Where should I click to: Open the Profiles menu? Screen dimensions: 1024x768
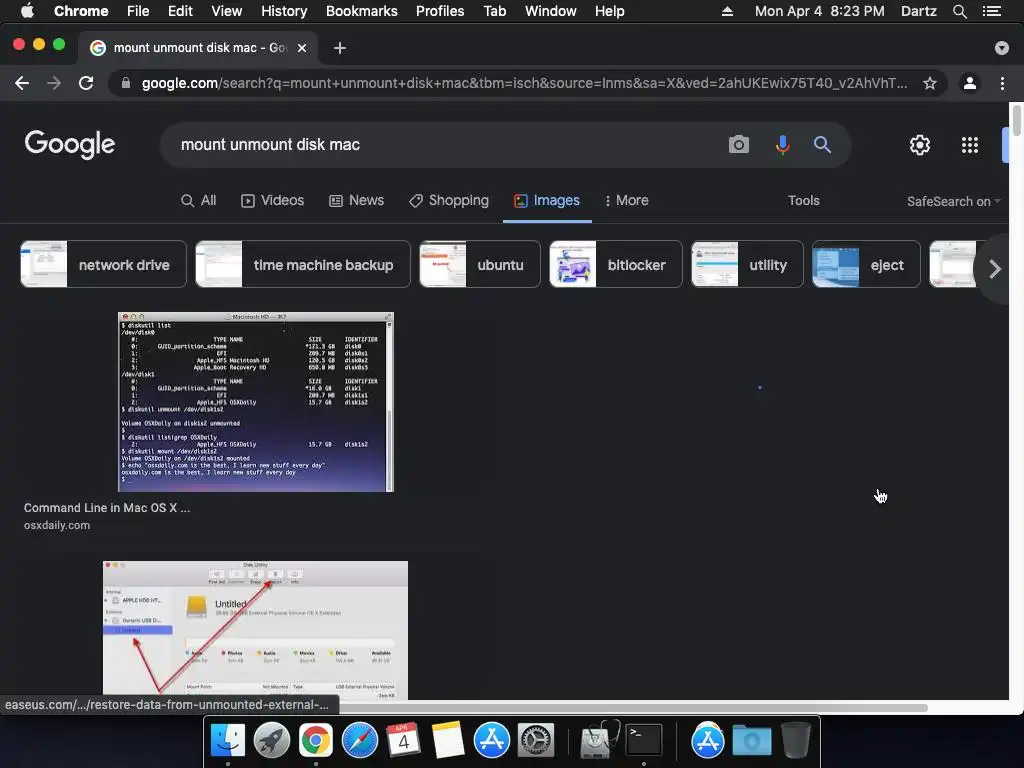[440, 11]
